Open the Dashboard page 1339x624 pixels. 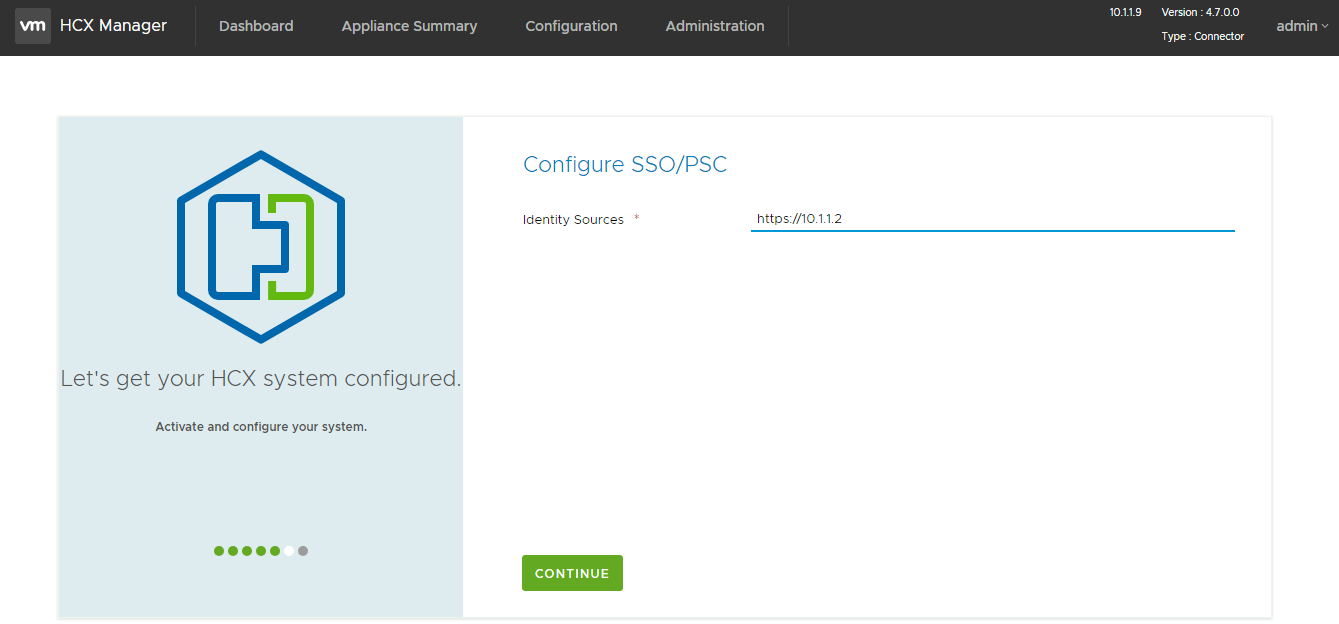coord(256,26)
